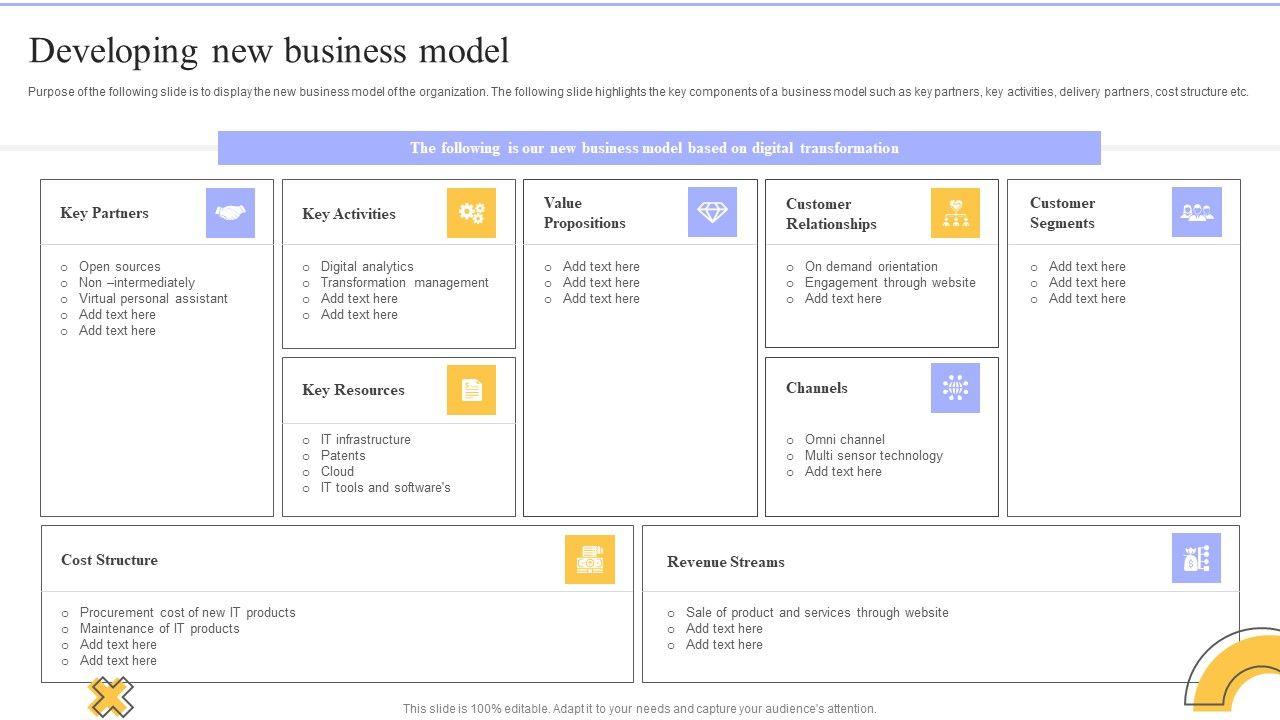
Task: Click the Key Activities gears icon
Action: (471, 213)
